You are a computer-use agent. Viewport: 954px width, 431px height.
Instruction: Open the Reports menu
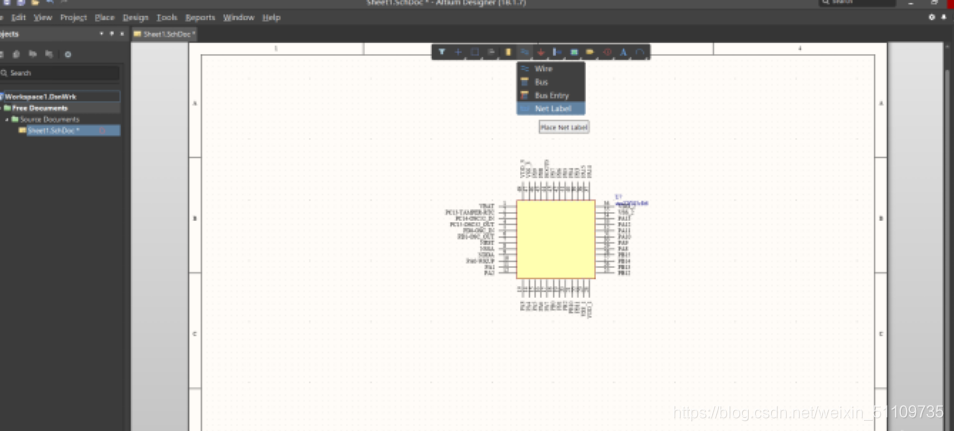200,18
